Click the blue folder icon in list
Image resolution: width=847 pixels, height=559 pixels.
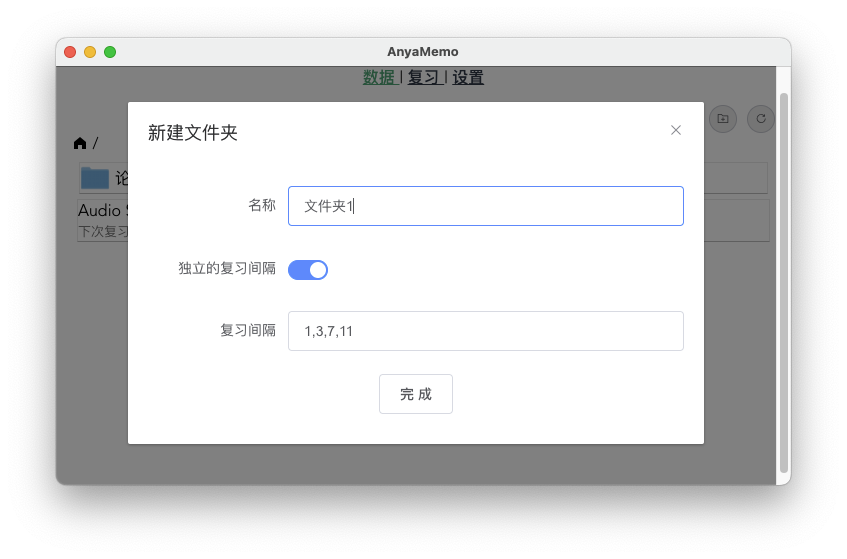tap(95, 178)
